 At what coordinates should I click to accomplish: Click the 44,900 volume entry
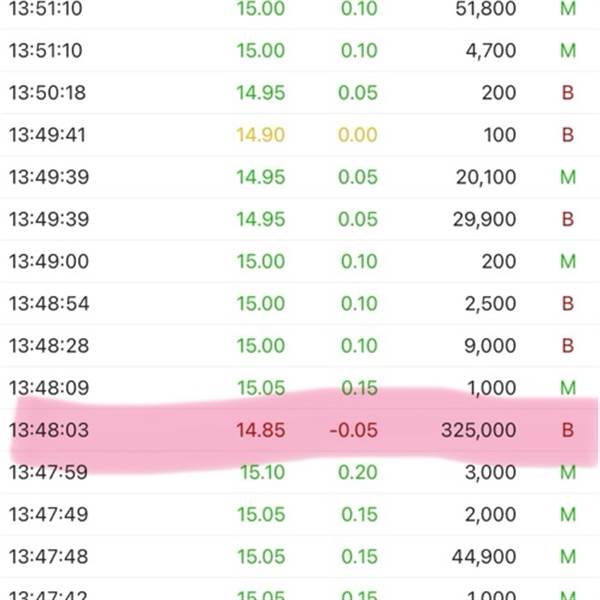tap(484, 556)
